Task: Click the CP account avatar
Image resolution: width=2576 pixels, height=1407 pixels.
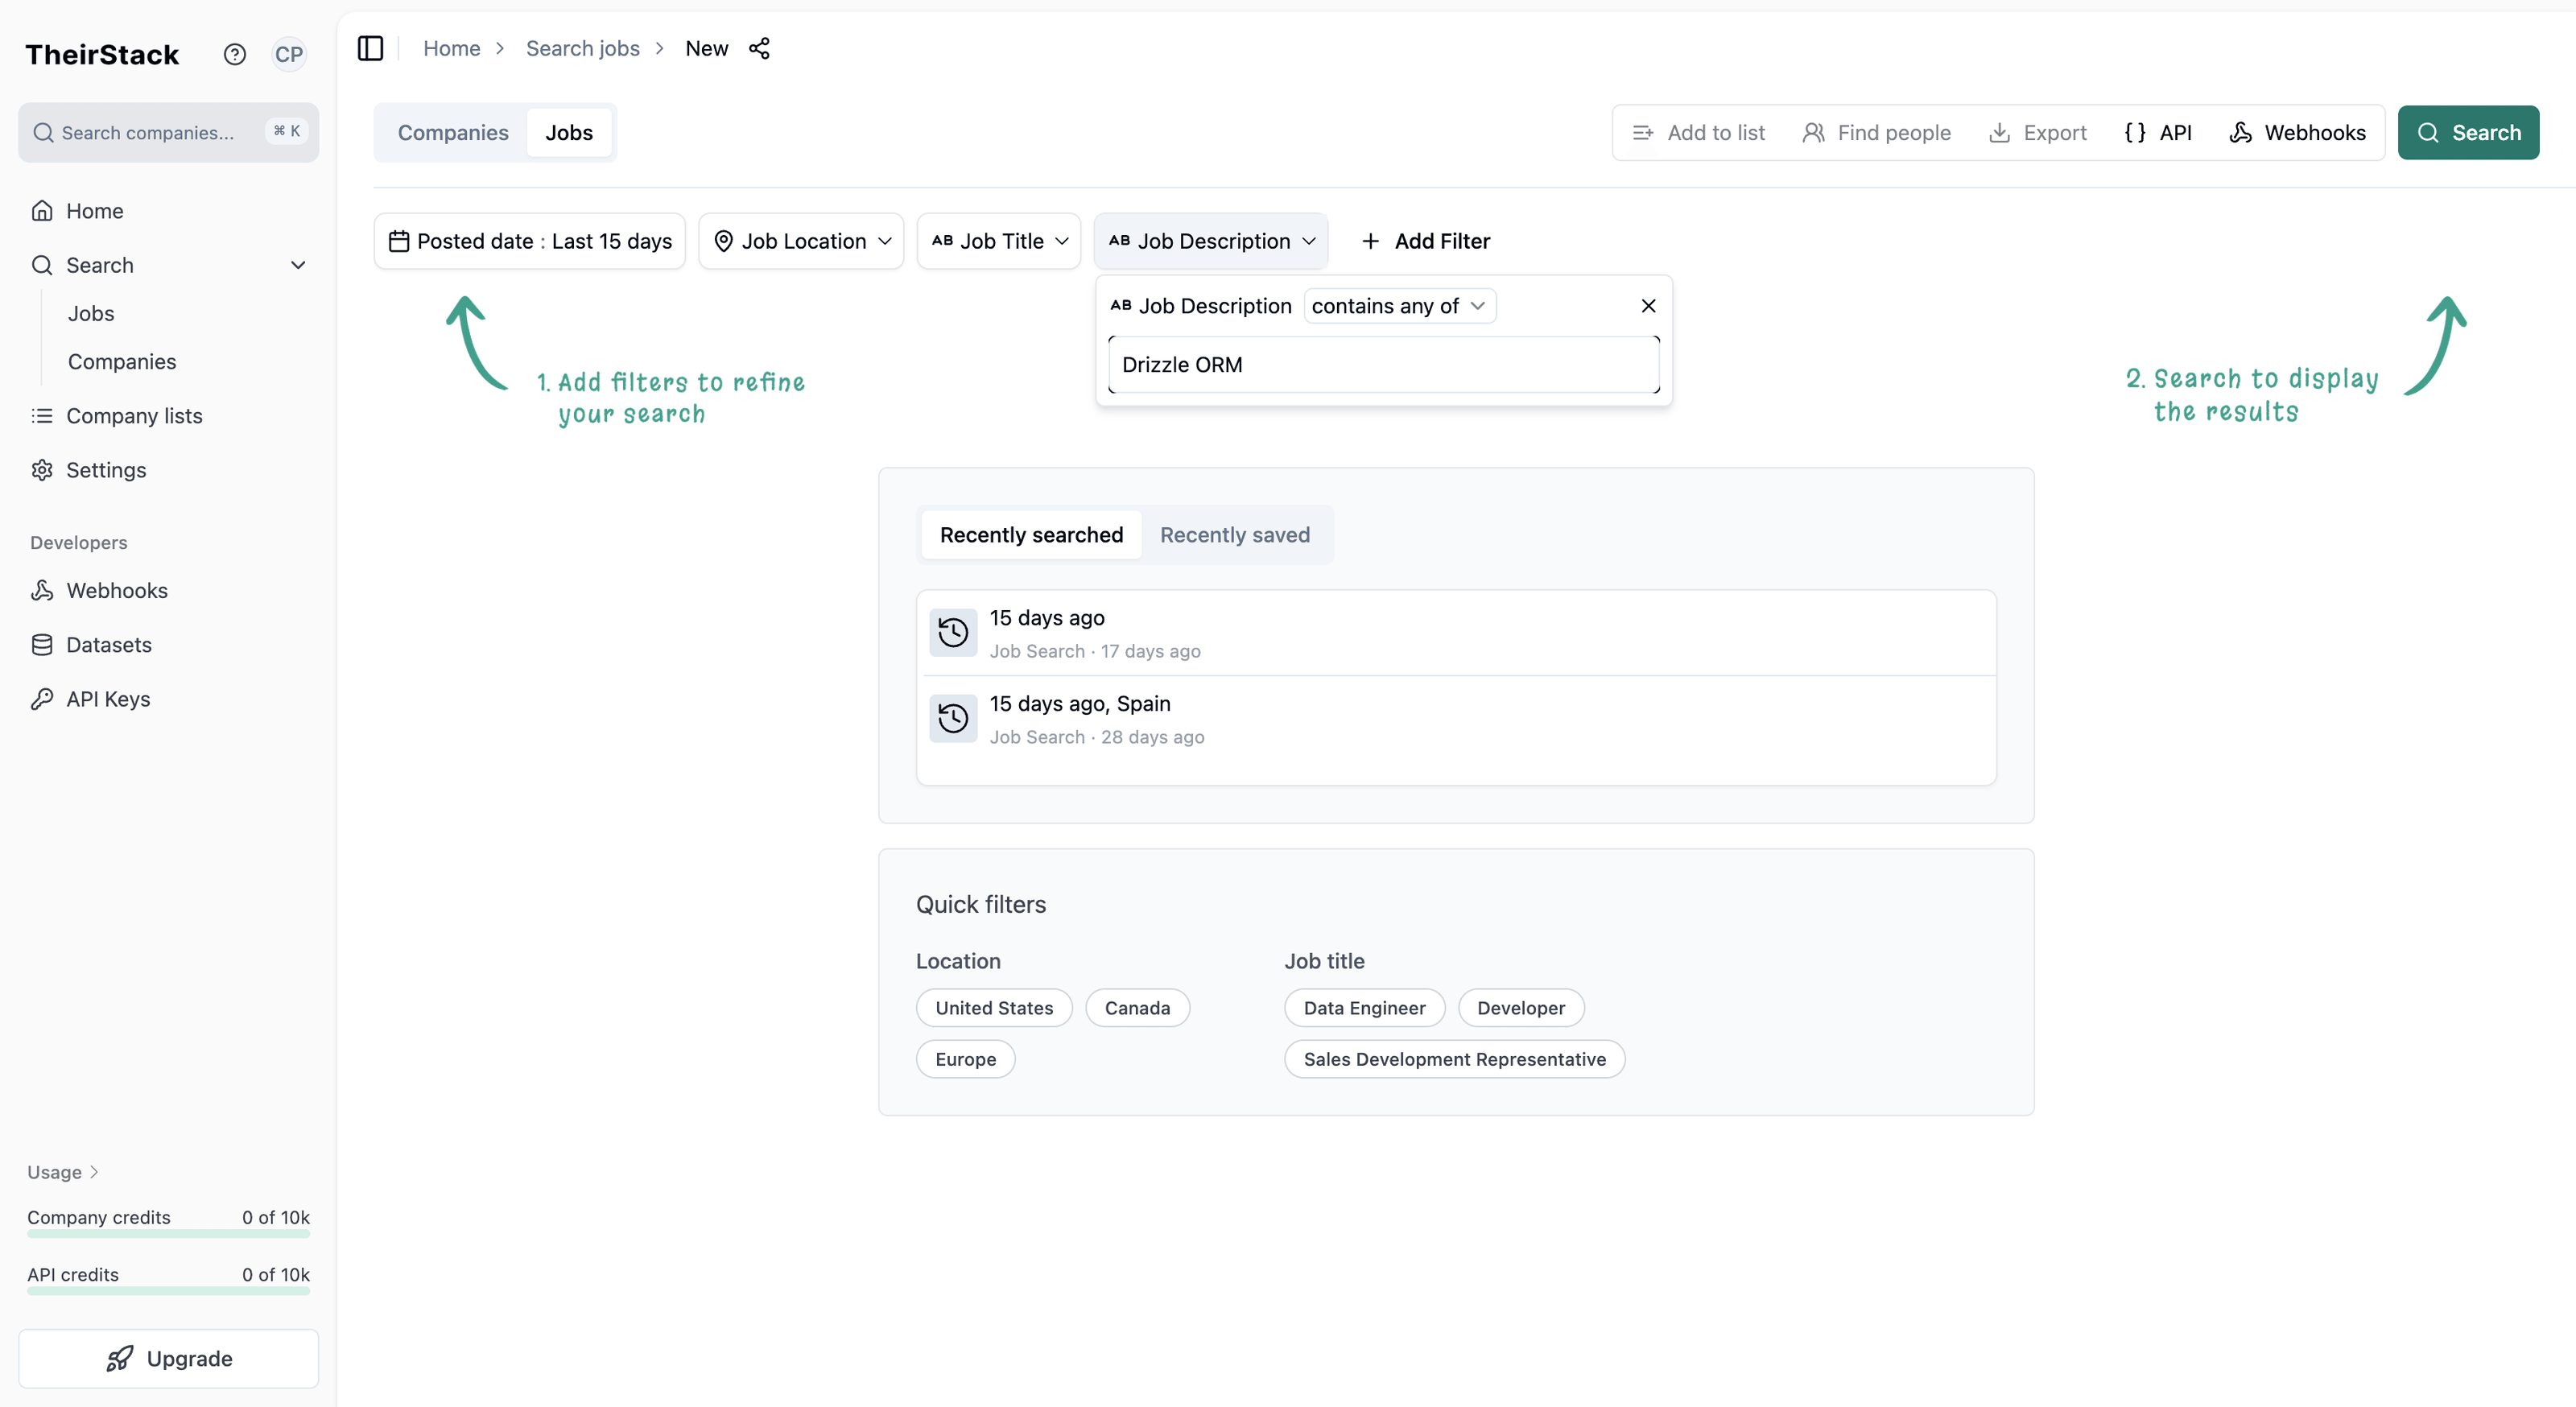Action: [x=289, y=53]
